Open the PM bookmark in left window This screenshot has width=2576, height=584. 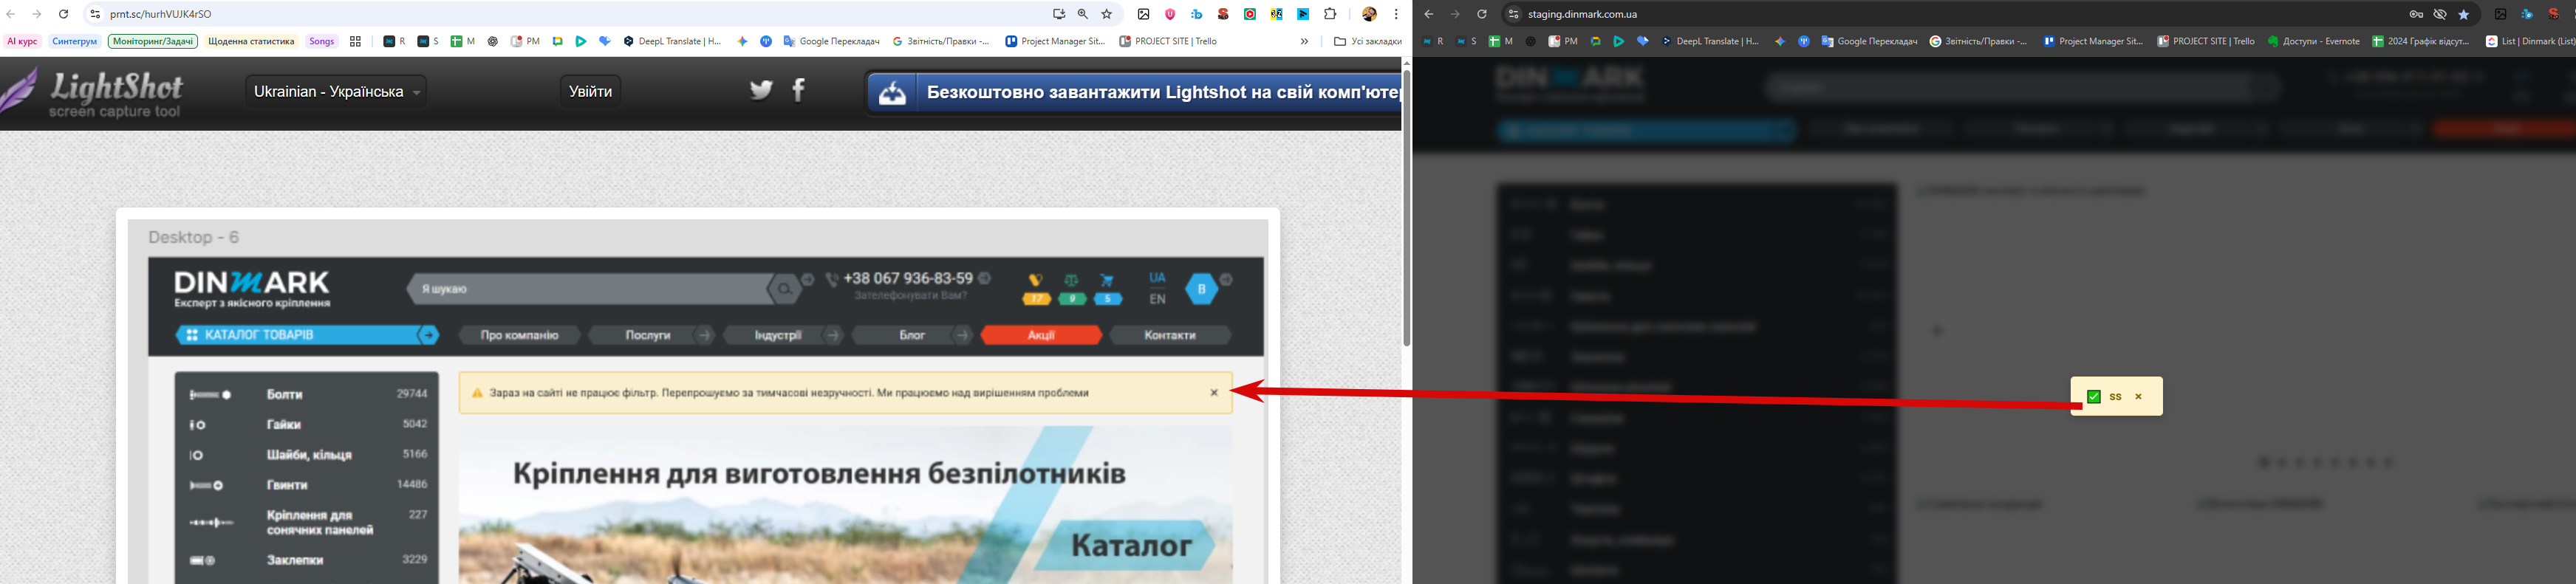click(x=525, y=41)
